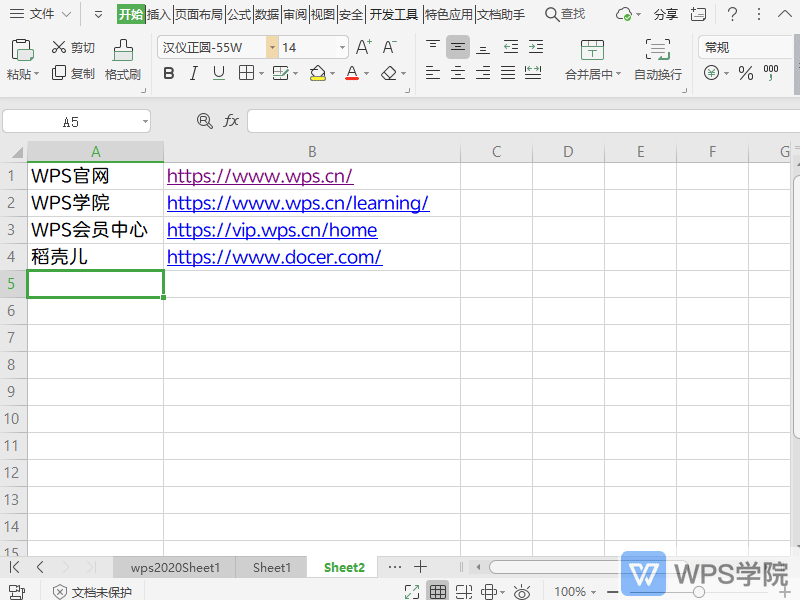Toggle bold formatting
800x600 pixels.
[x=168, y=73]
